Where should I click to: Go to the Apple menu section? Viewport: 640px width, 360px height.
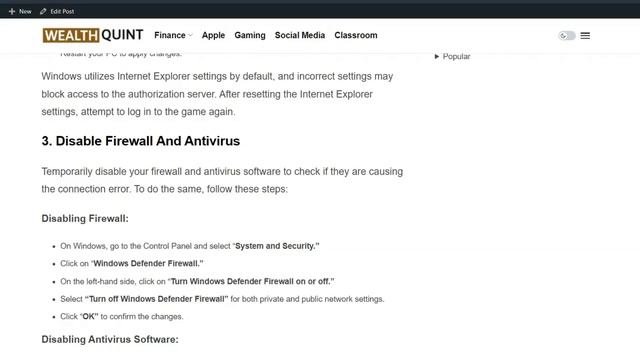213,36
